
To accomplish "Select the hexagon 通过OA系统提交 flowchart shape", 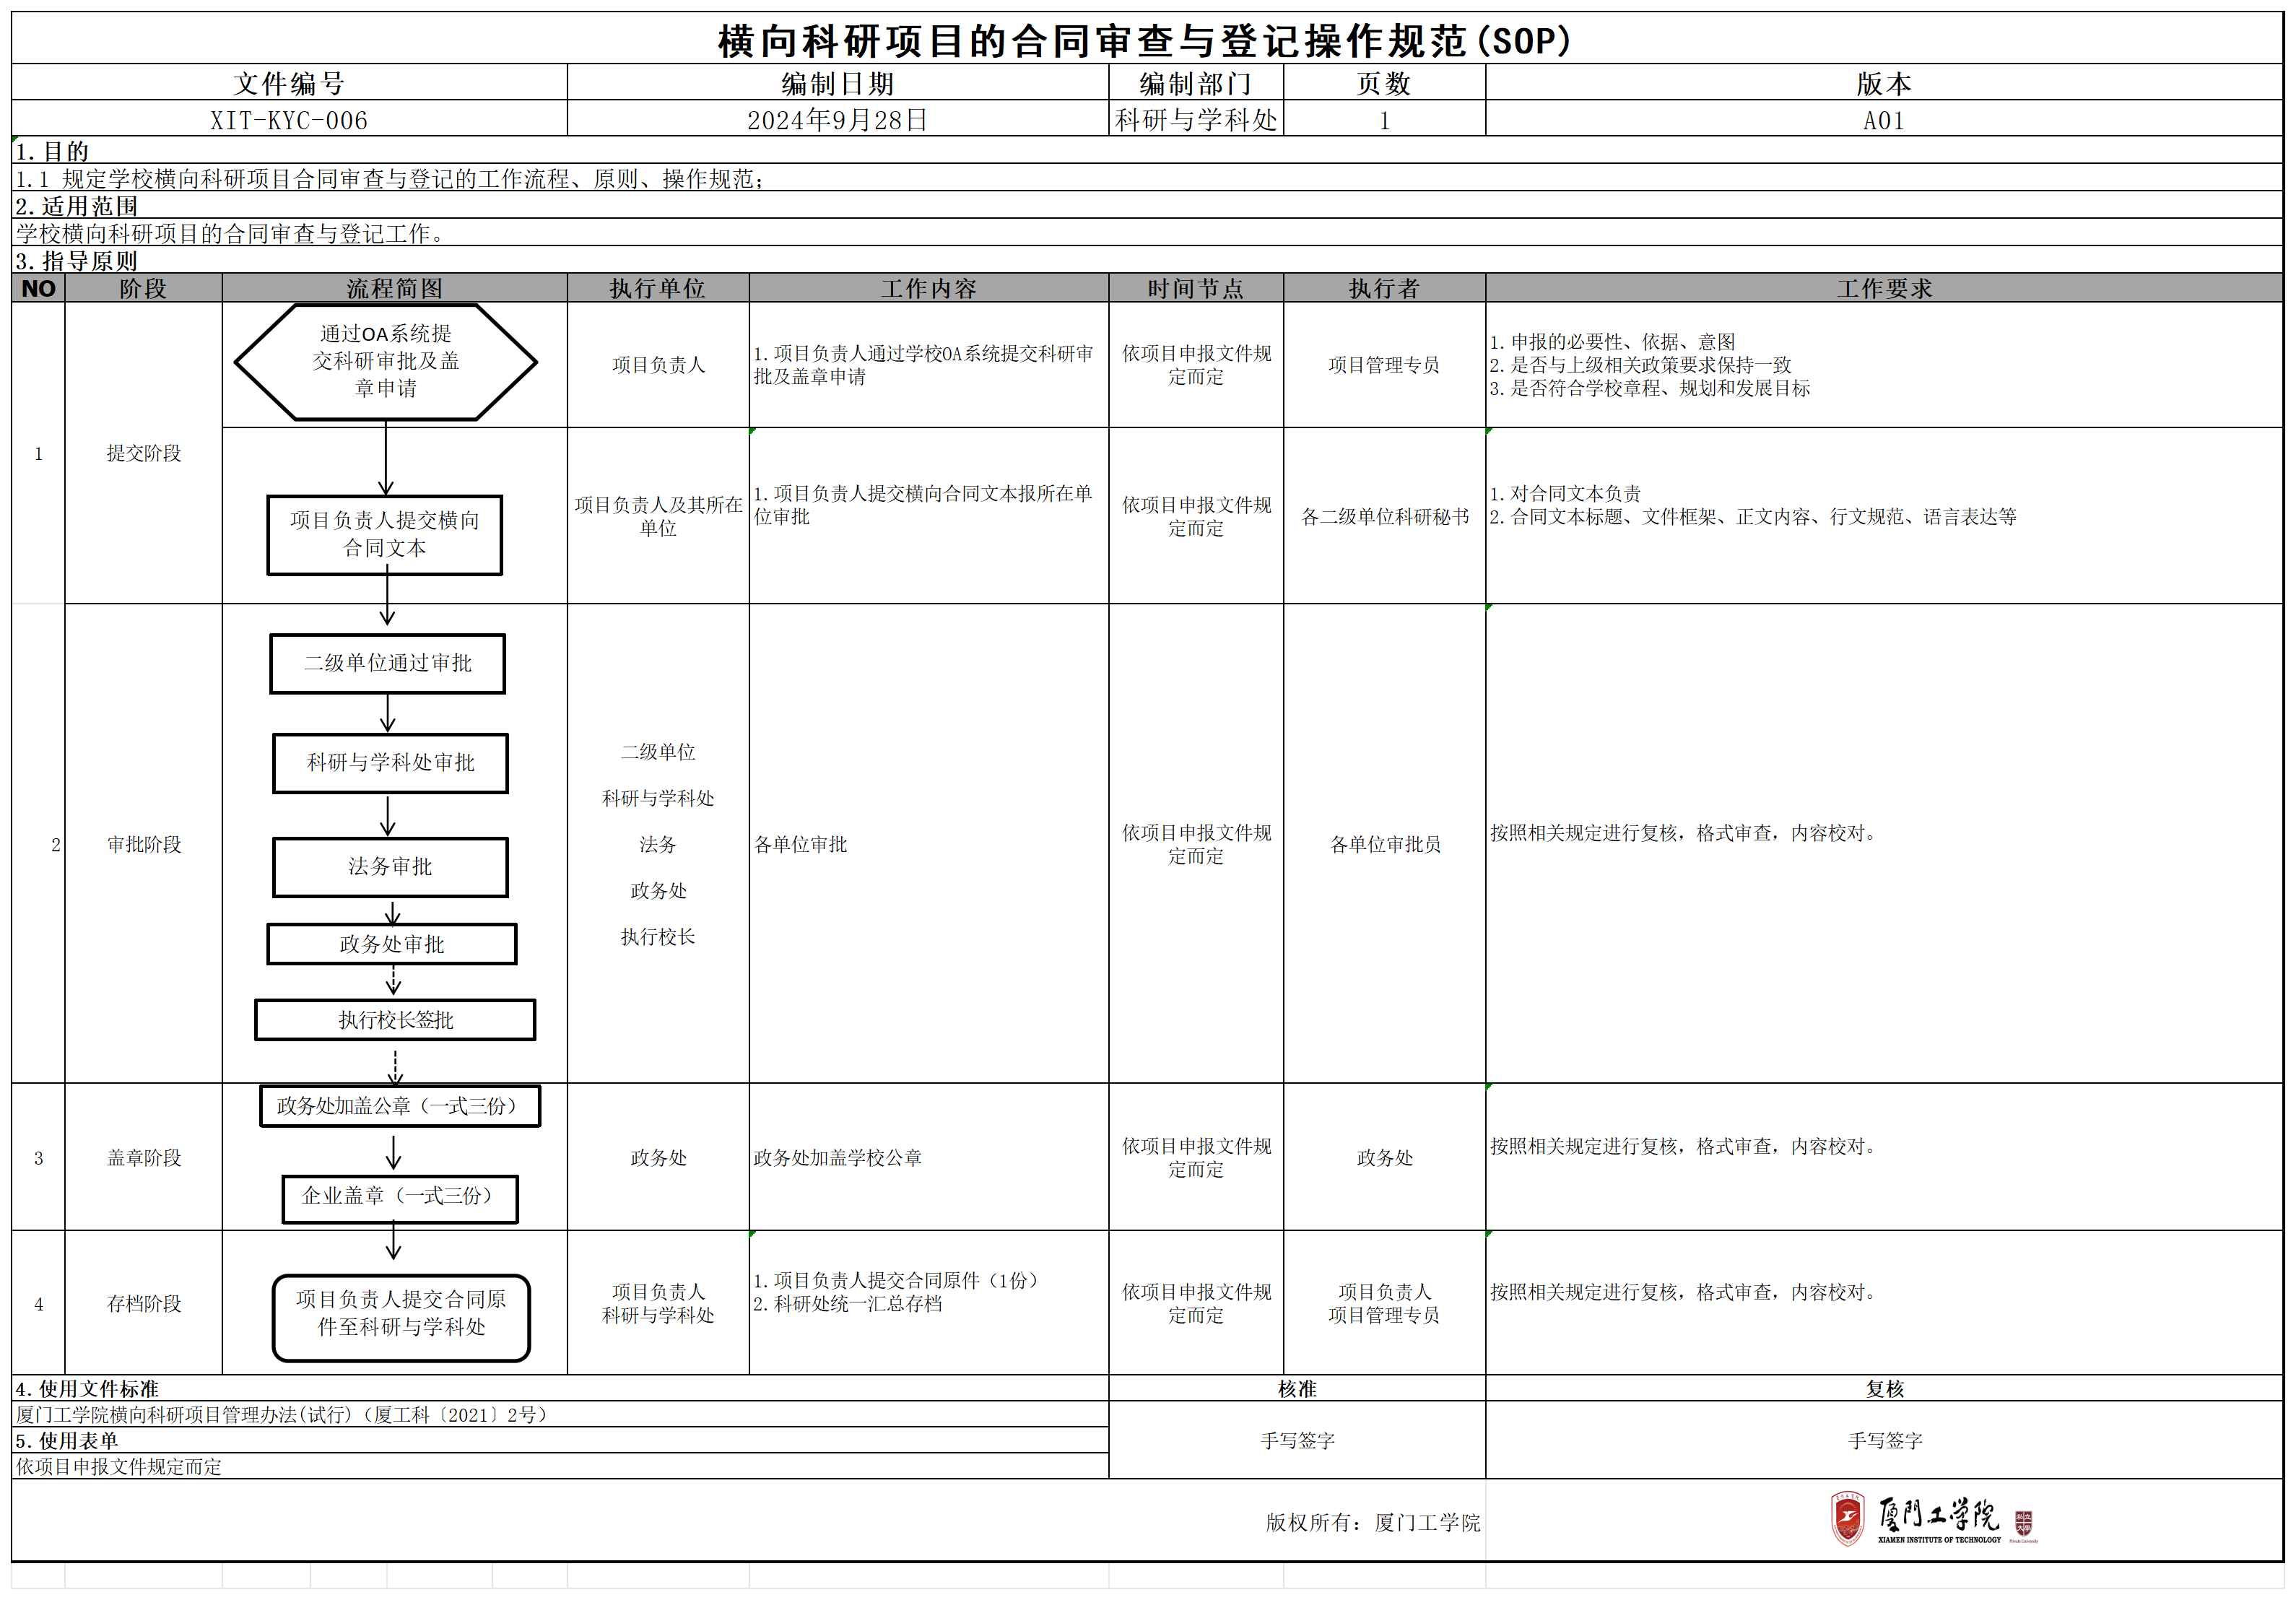I will [x=385, y=361].
